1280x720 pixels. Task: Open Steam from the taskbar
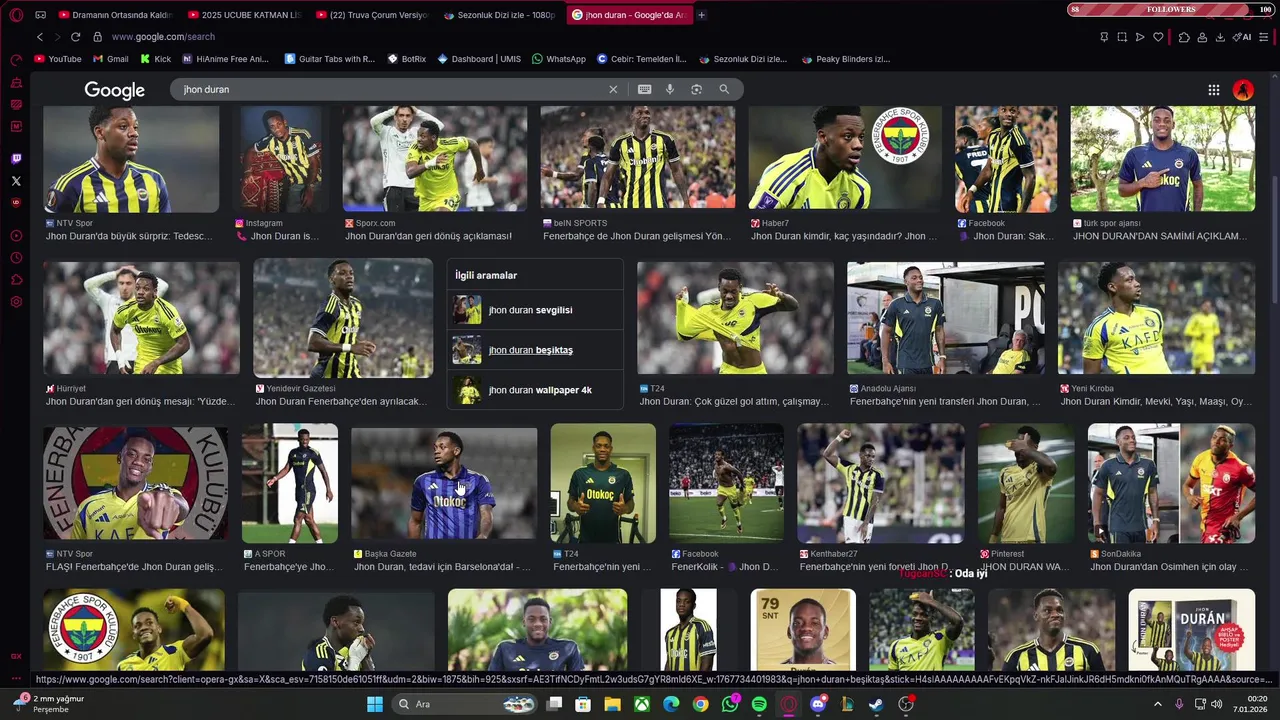click(875, 704)
